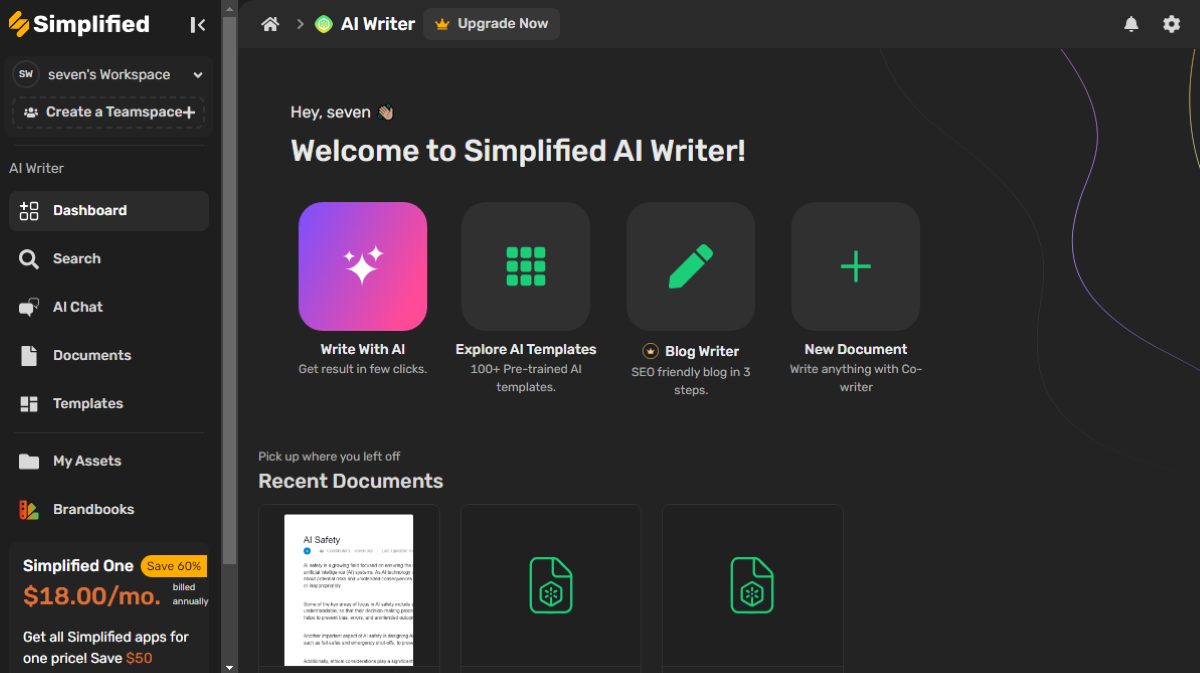Click the Search magnifier icon

pos(29,259)
